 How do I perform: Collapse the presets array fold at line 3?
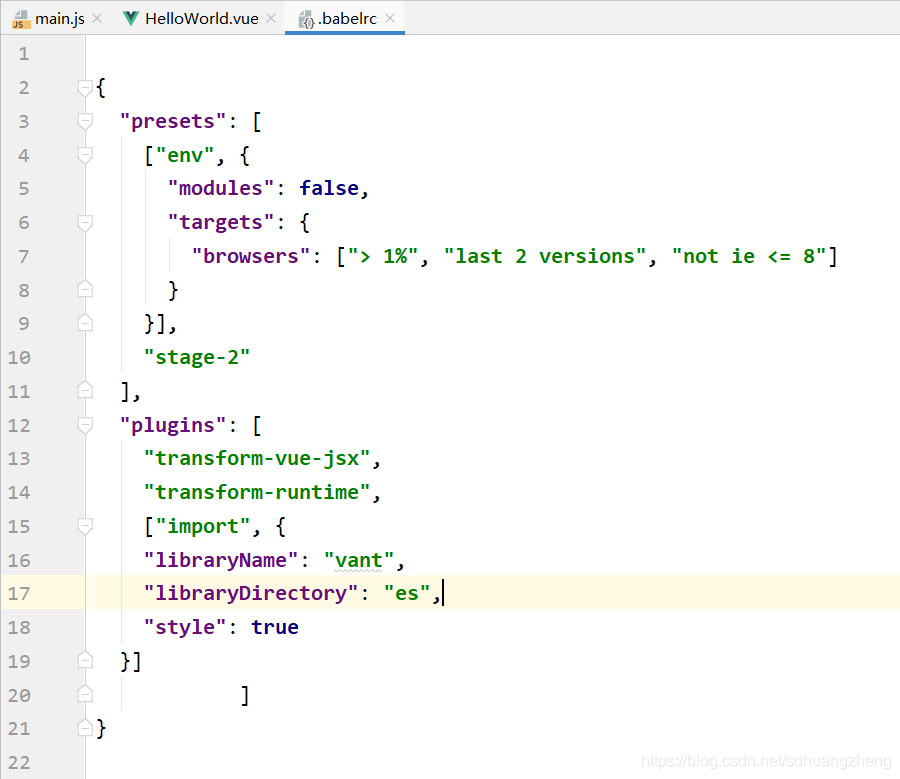coord(85,122)
